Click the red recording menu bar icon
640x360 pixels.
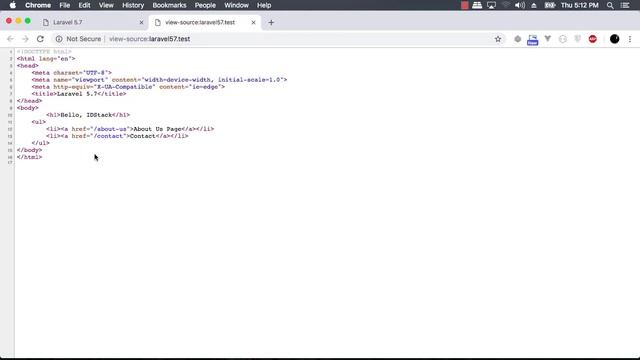[464, 5]
